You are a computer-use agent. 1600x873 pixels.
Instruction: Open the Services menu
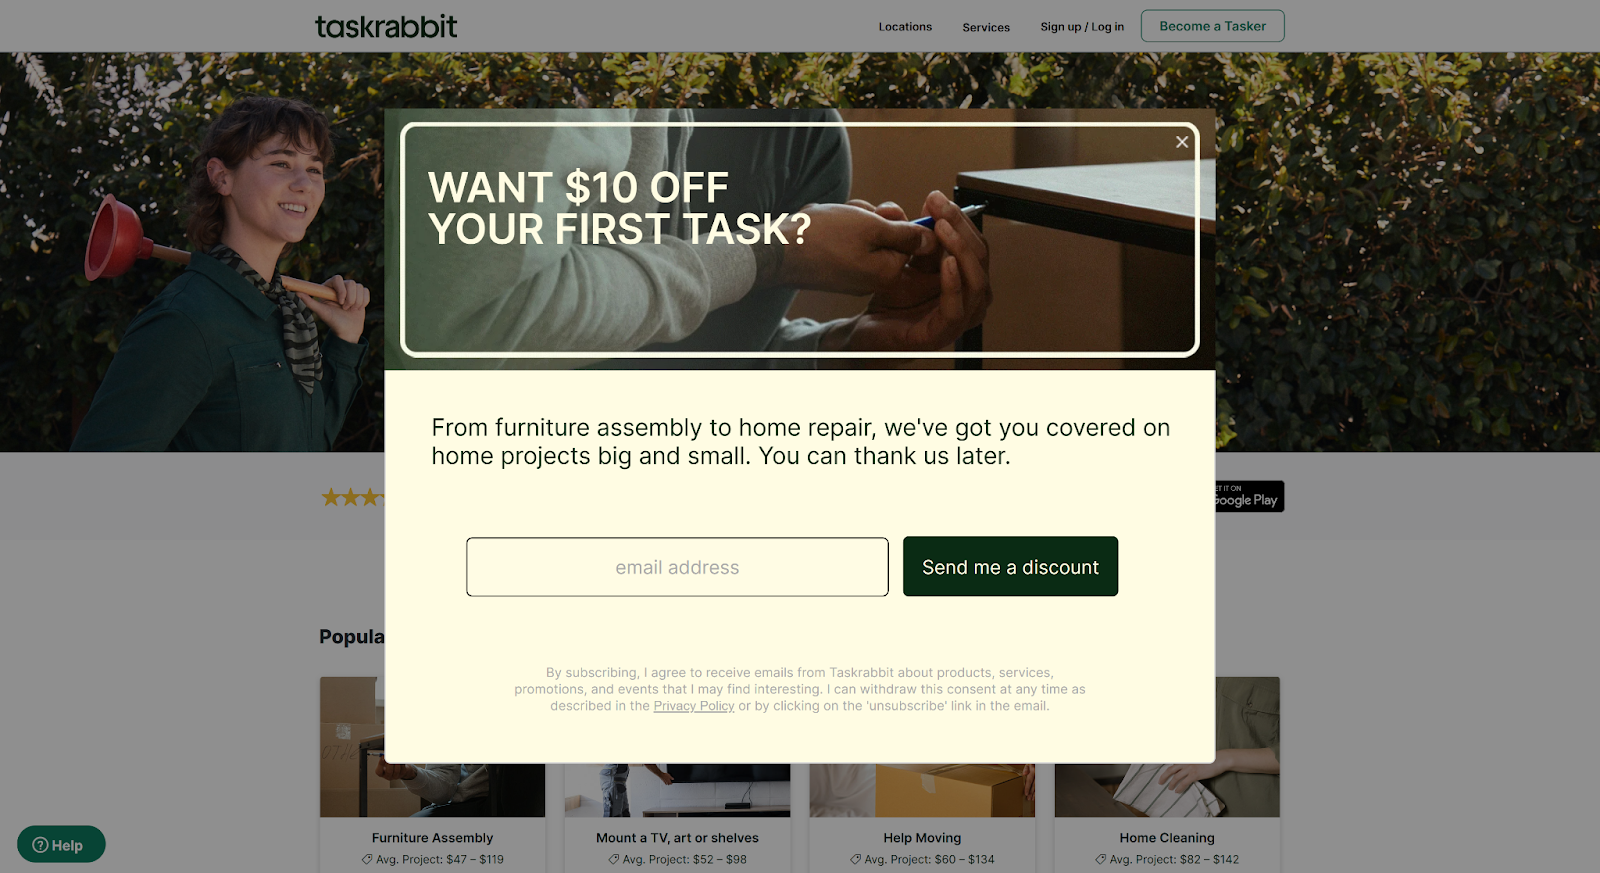coord(986,27)
